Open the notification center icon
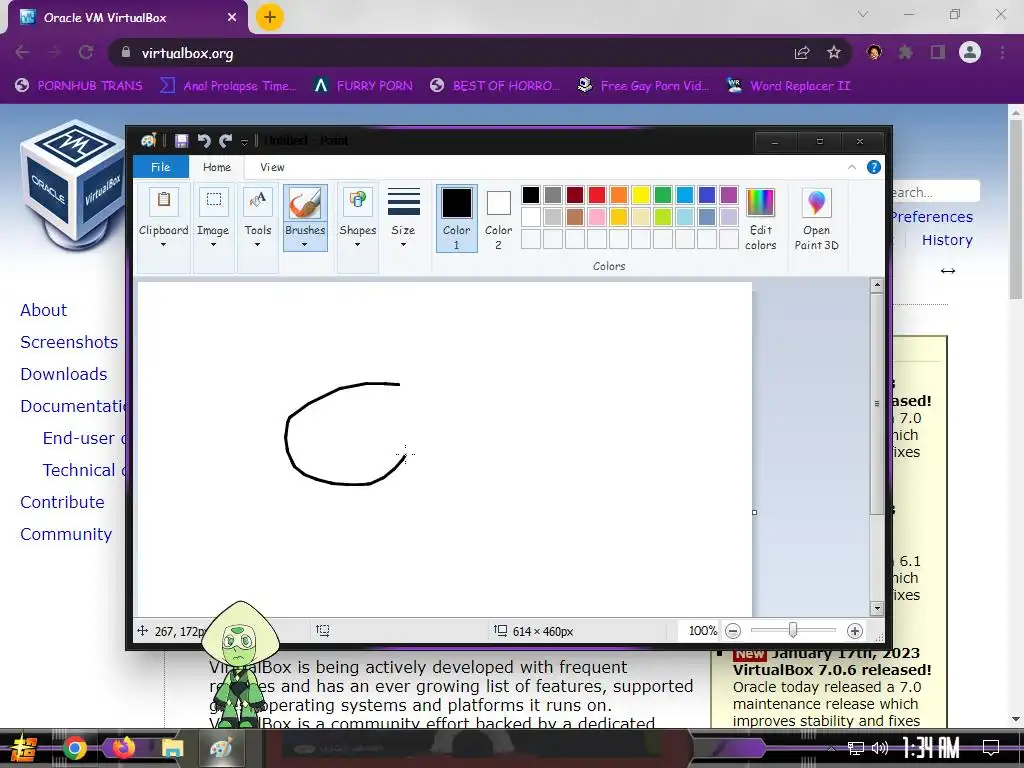This screenshot has height=768, width=1024. coord(991,747)
